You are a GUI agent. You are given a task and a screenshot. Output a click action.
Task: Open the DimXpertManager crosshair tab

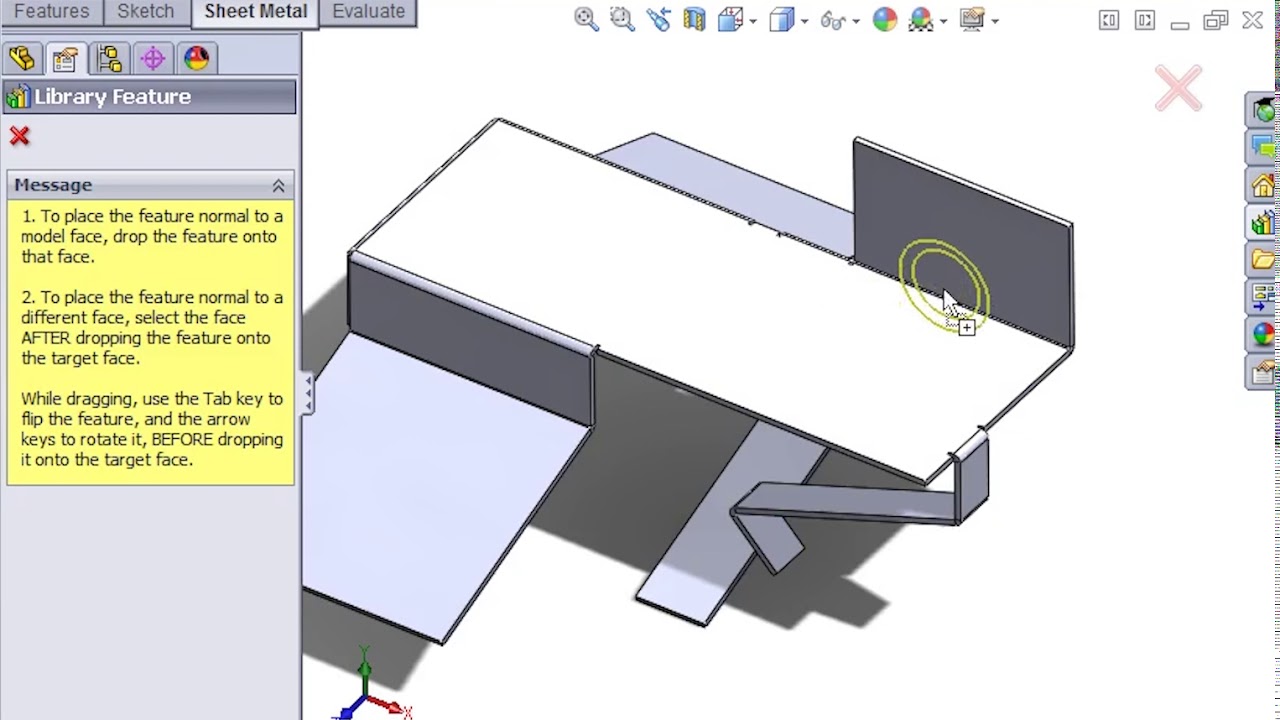(x=152, y=59)
